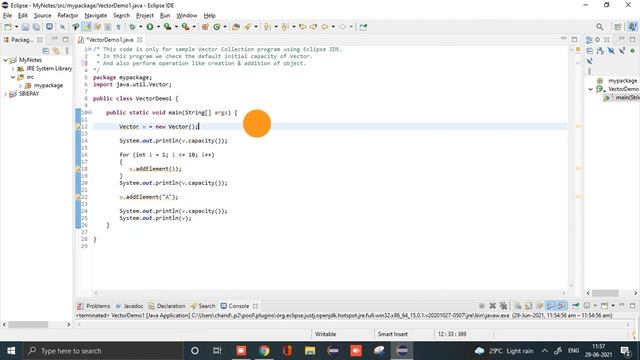The height and width of the screenshot is (360, 640).
Task: Open the File menu
Action: tap(7, 16)
